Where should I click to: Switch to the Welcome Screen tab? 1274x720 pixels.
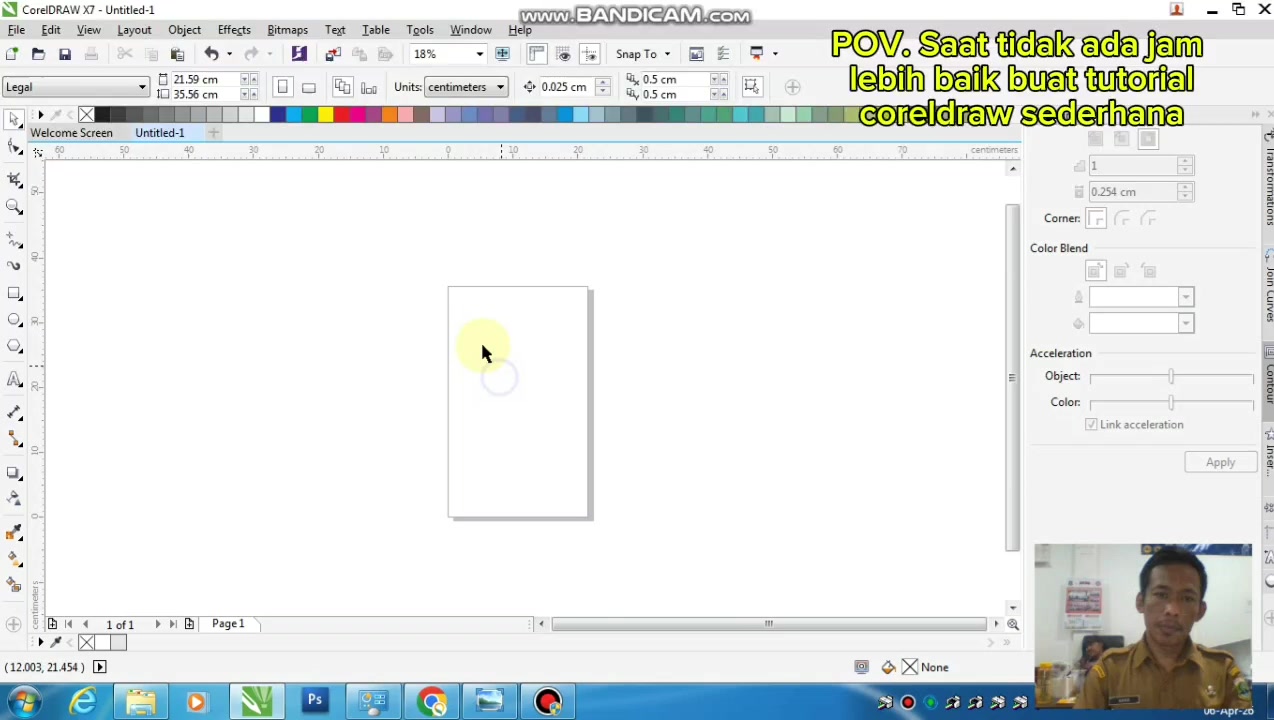[x=71, y=133]
